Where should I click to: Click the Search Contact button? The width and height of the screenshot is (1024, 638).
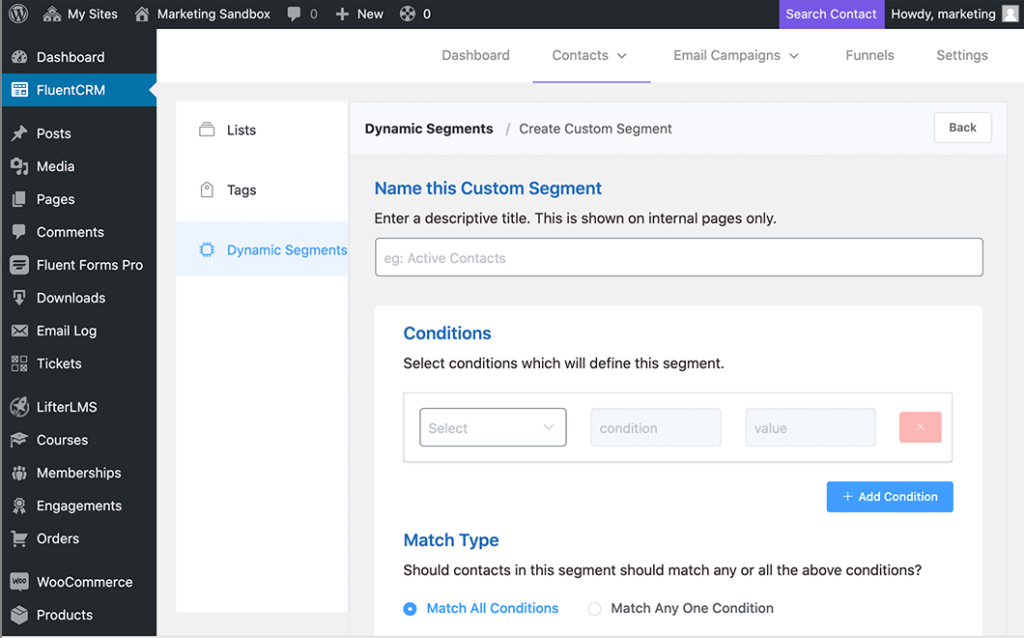point(831,14)
